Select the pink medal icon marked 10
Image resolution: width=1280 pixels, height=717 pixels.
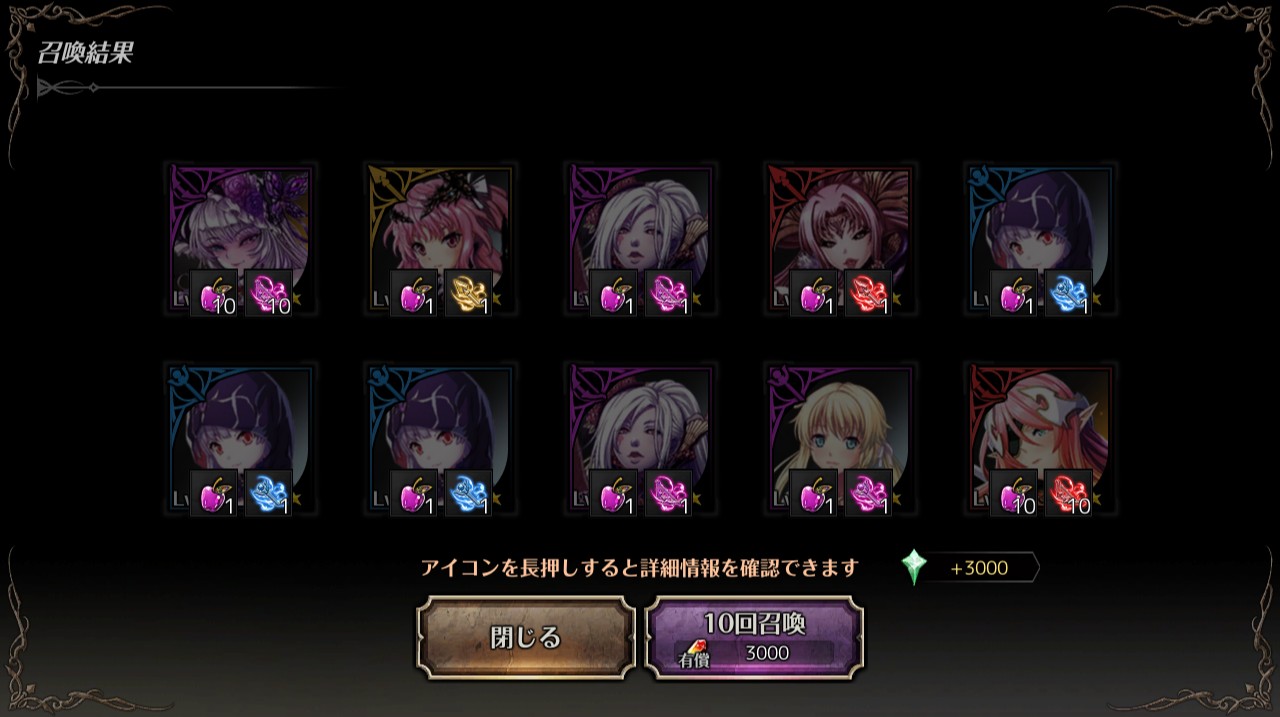tap(268, 293)
